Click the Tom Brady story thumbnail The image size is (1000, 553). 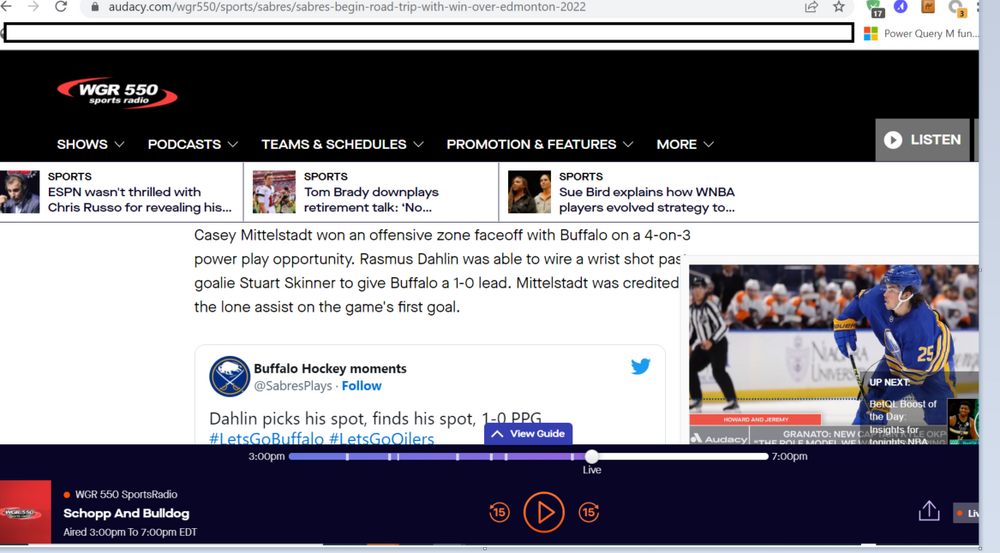click(x=274, y=191)
